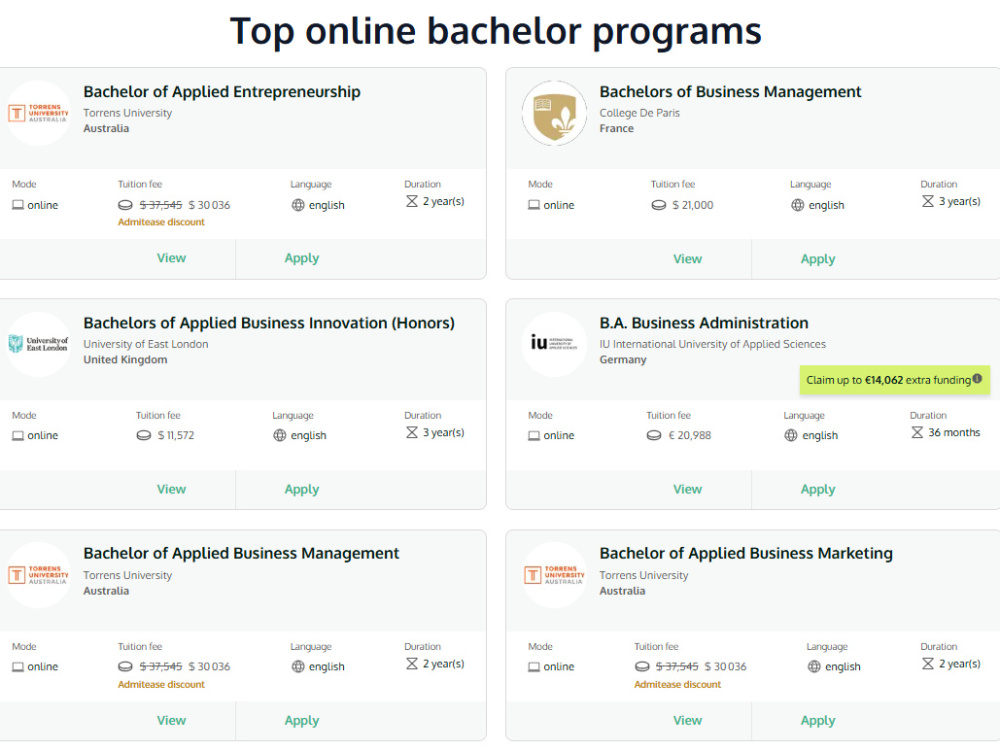View the Bachelors of Business Management program

[x=688, y=259]
